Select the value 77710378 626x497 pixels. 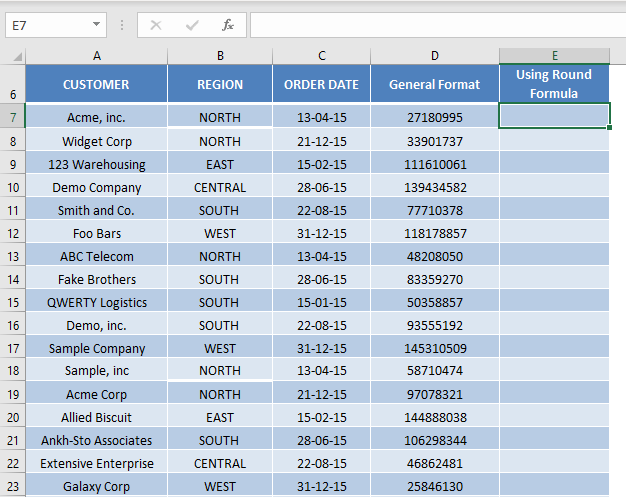(x=435, y=210)
